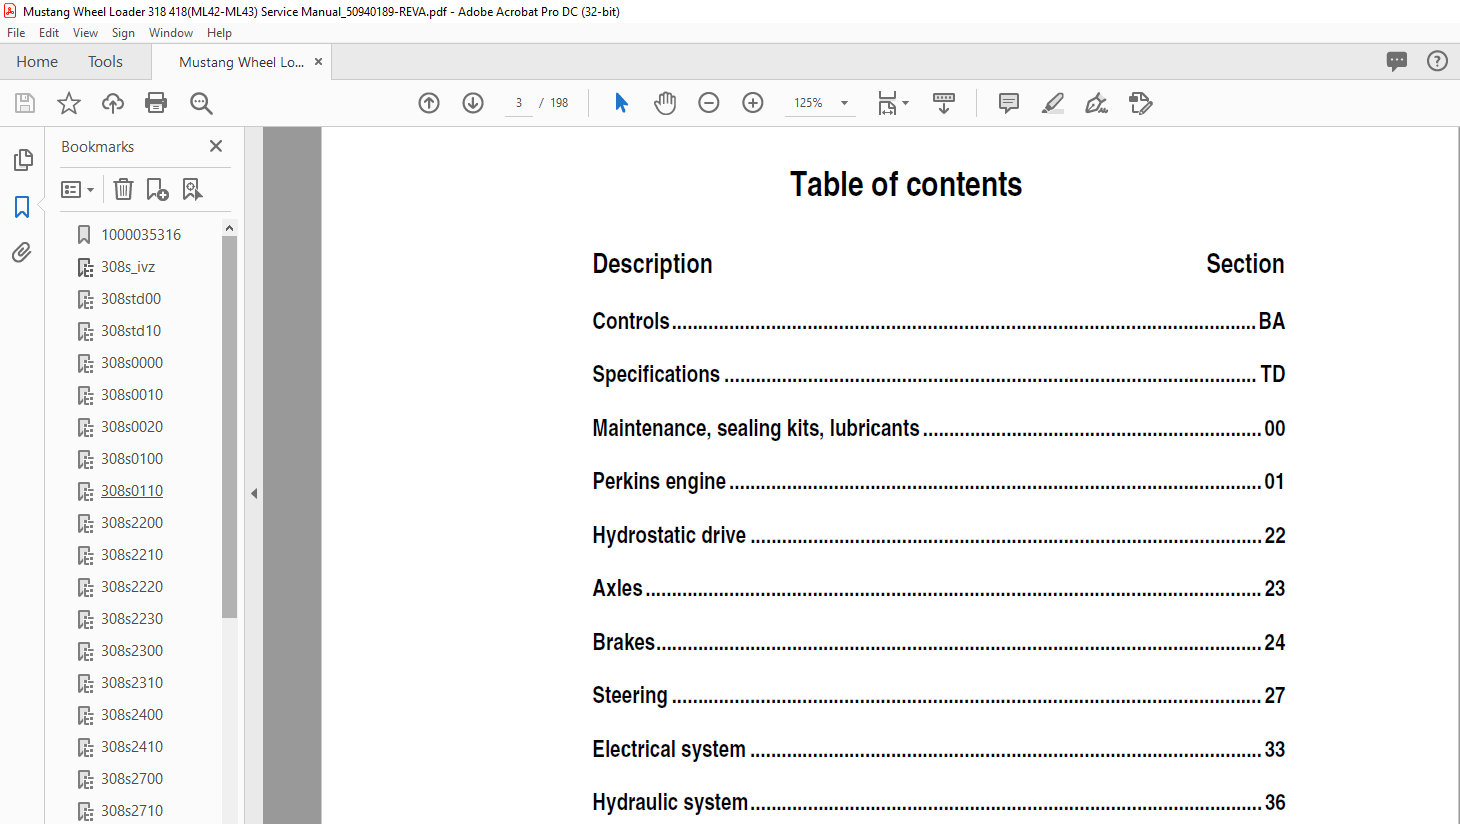Select bookmark 308s0110
This screenshot has width=1460, height=824.
tap(132, 491)
